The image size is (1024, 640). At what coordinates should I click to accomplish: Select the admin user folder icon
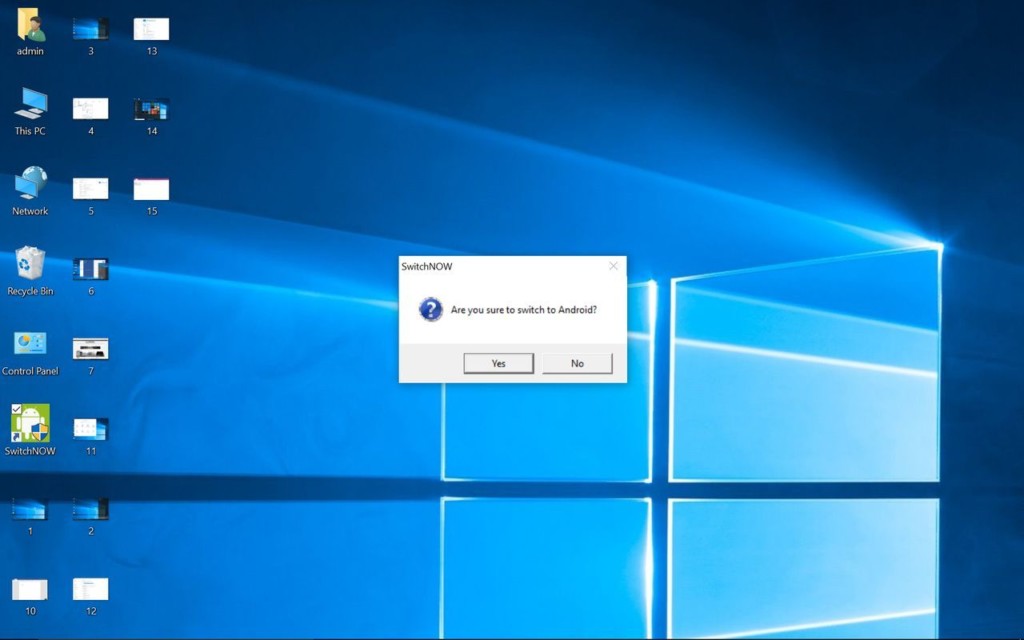(x=30, y=27)
